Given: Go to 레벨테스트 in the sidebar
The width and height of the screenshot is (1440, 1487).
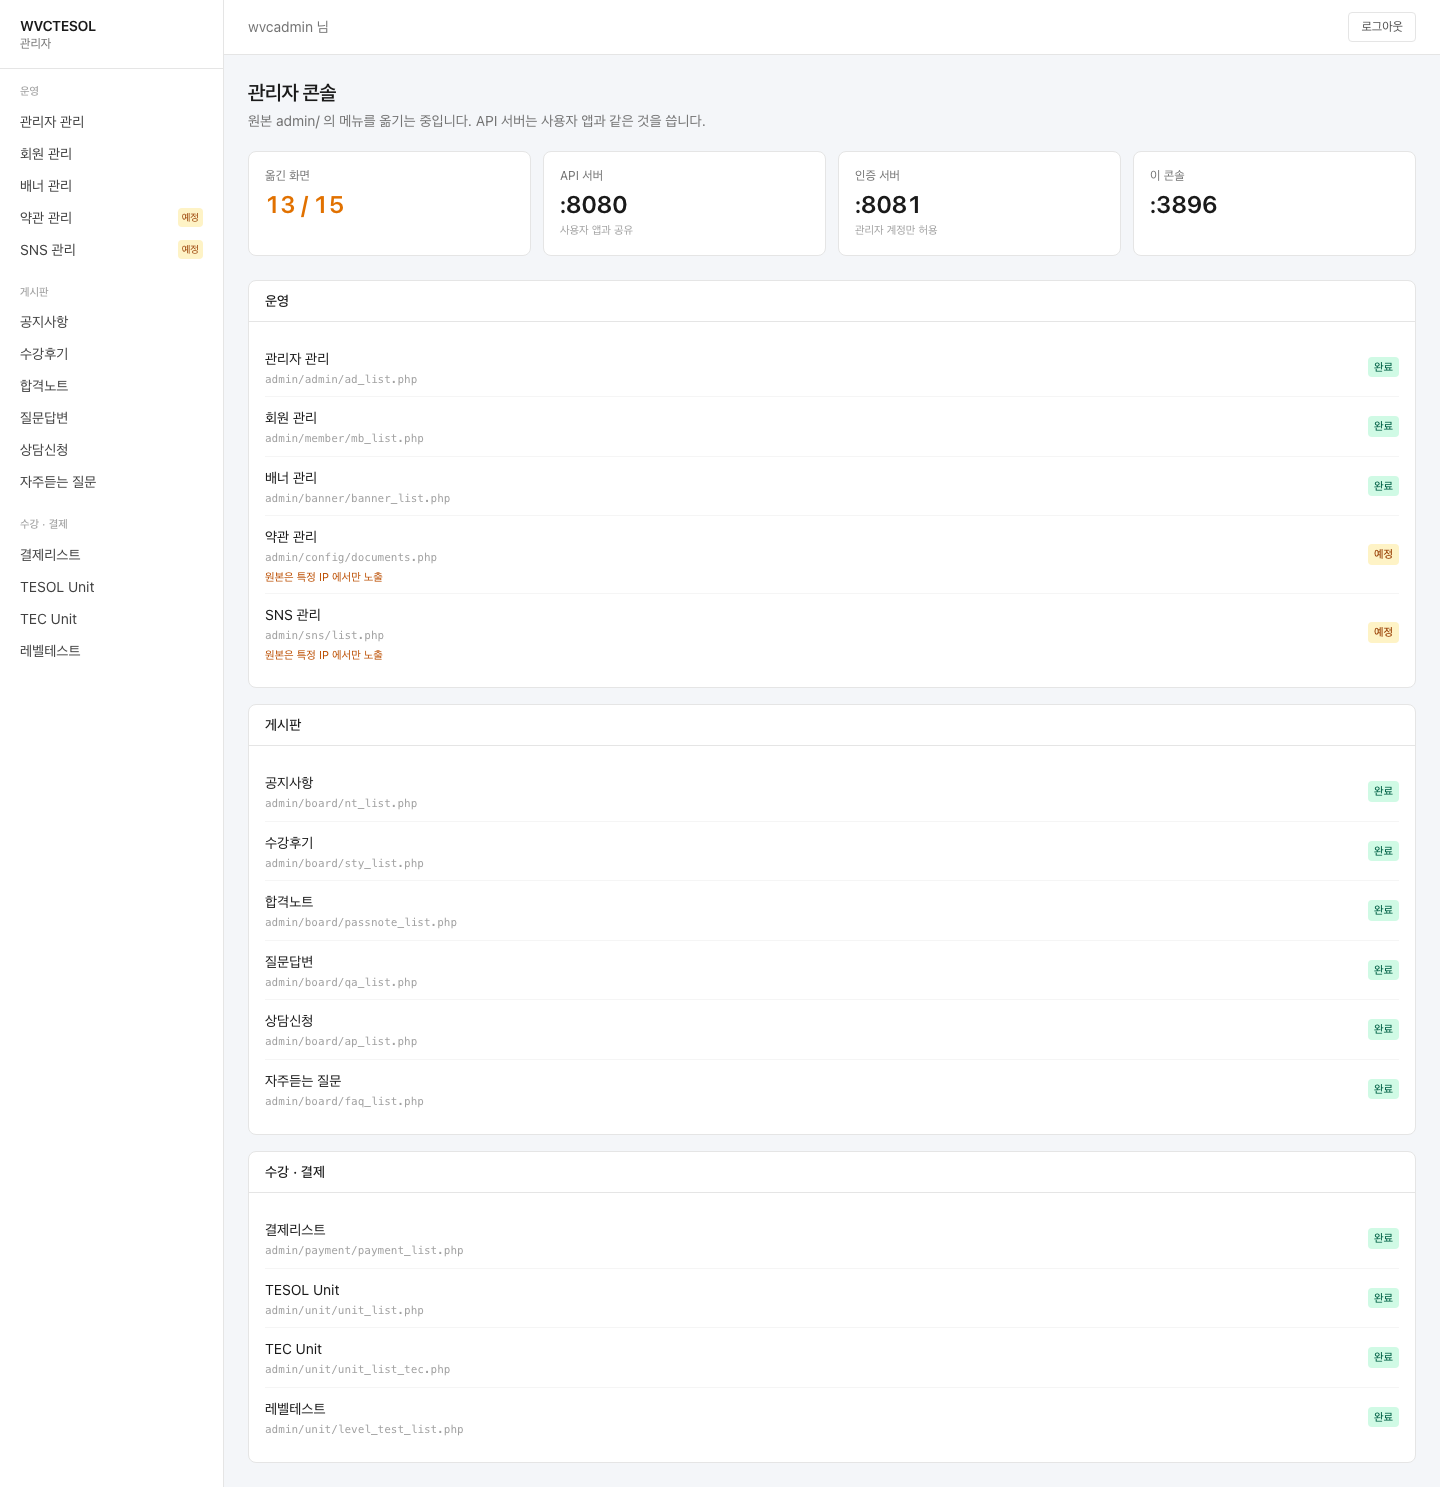Looking at the screenshot, I should point(111,650).
